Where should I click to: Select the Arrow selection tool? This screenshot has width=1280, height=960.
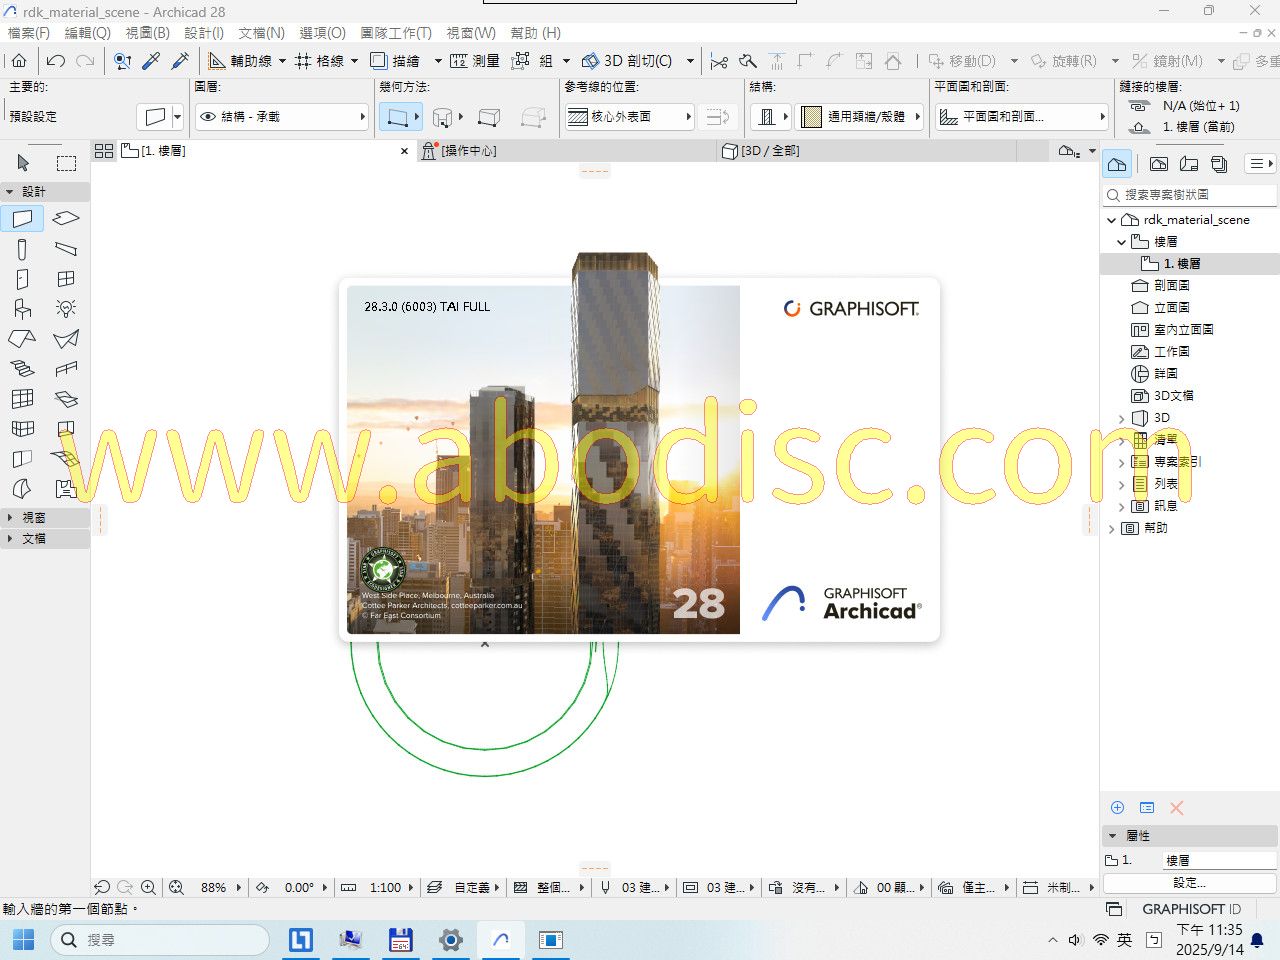(x=23, y=163)
